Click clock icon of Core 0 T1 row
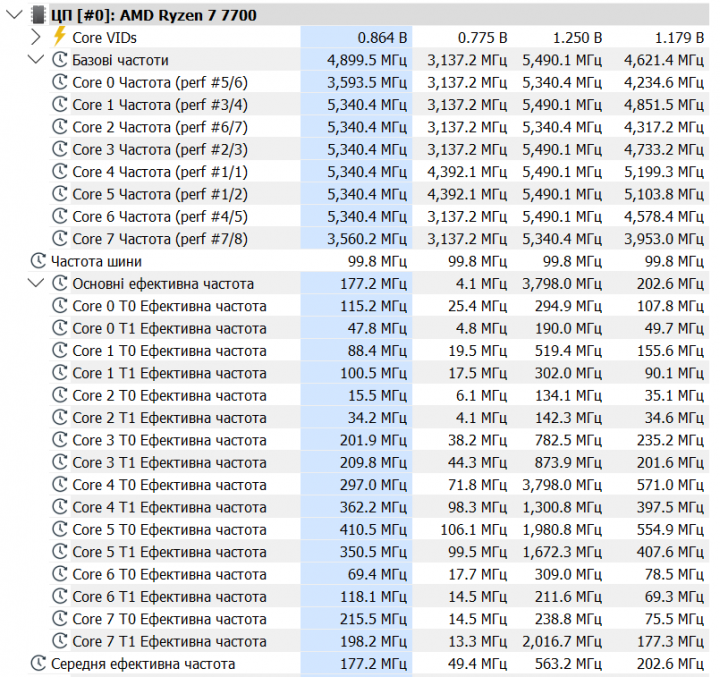This screenshot has width=720, height=677. (x=60, y=328)
